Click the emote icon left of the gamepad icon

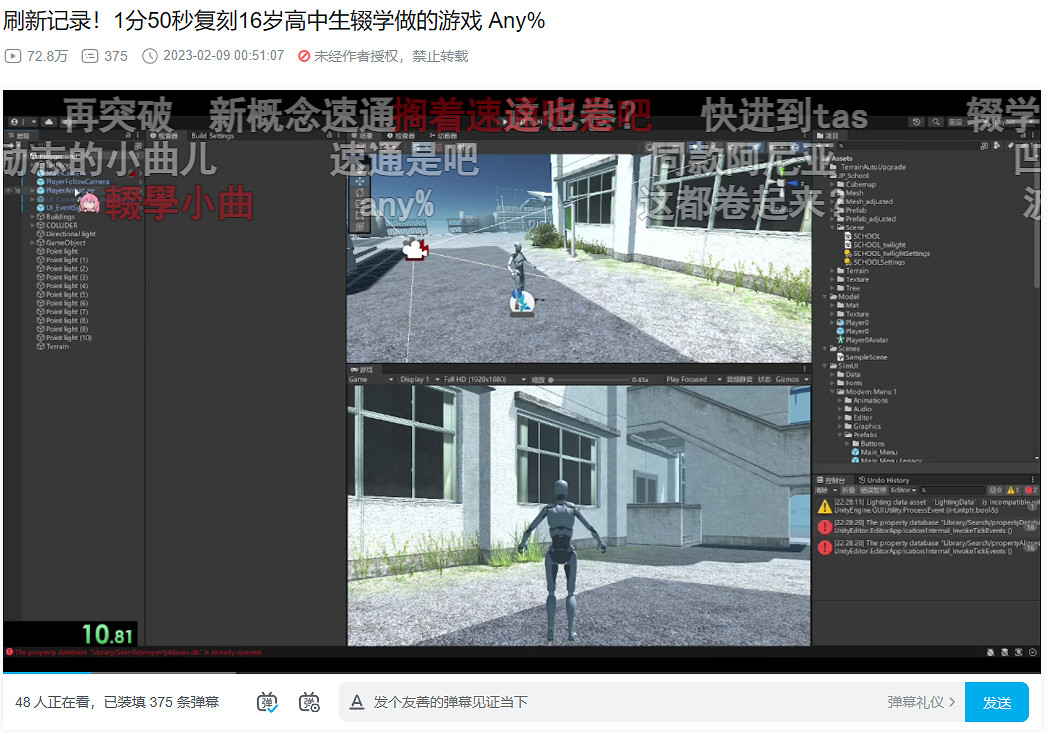(267, 702)
